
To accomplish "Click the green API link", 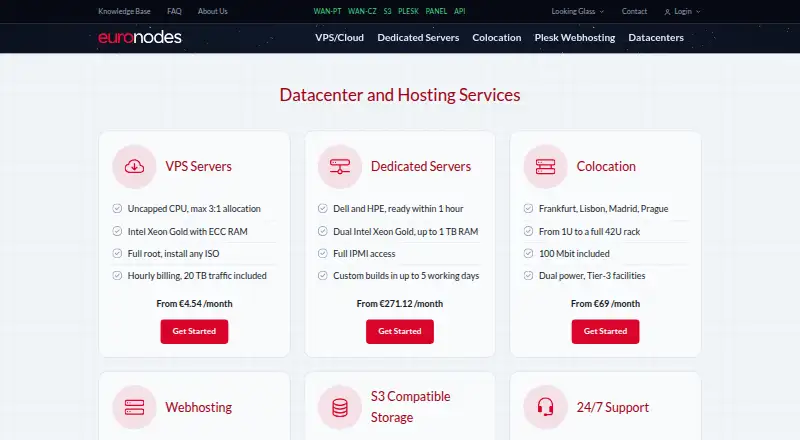I will pos(460,11).
